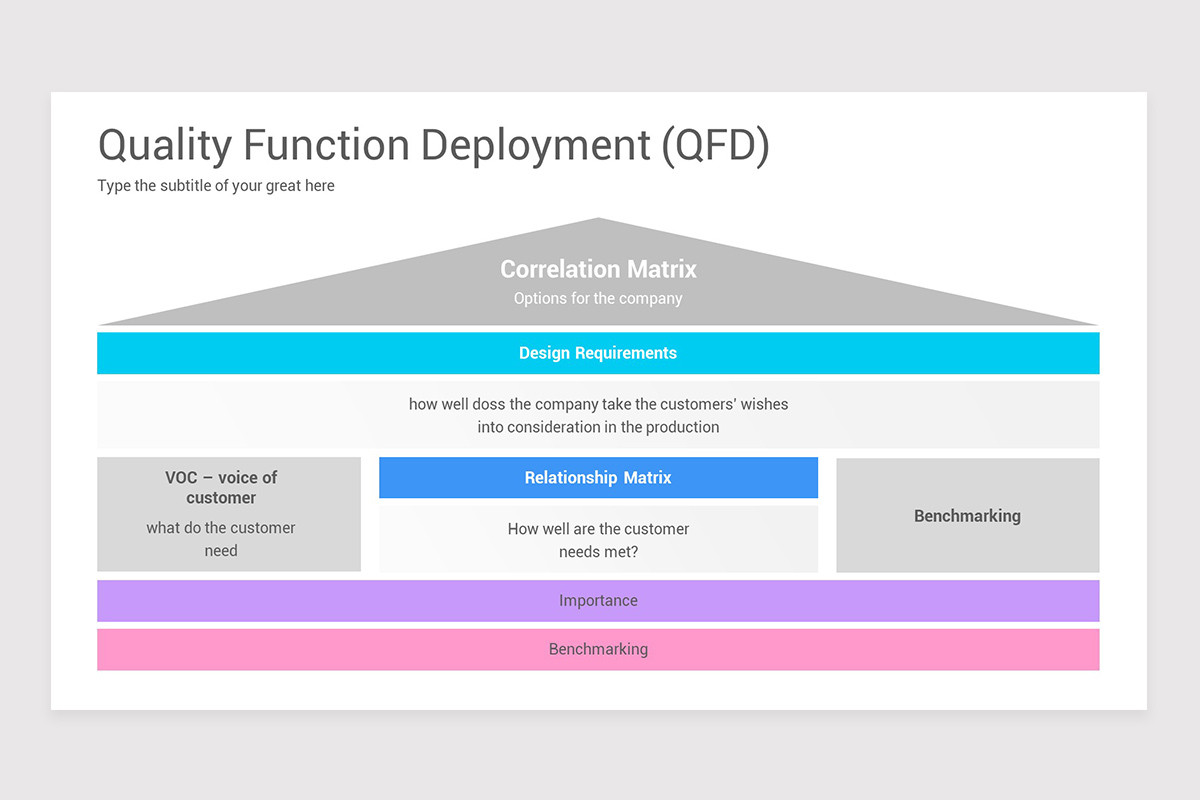Viewport: 1200px width, 800px height.
Task: Click blank white slide area beside the title
Action: tap(950, 150)
